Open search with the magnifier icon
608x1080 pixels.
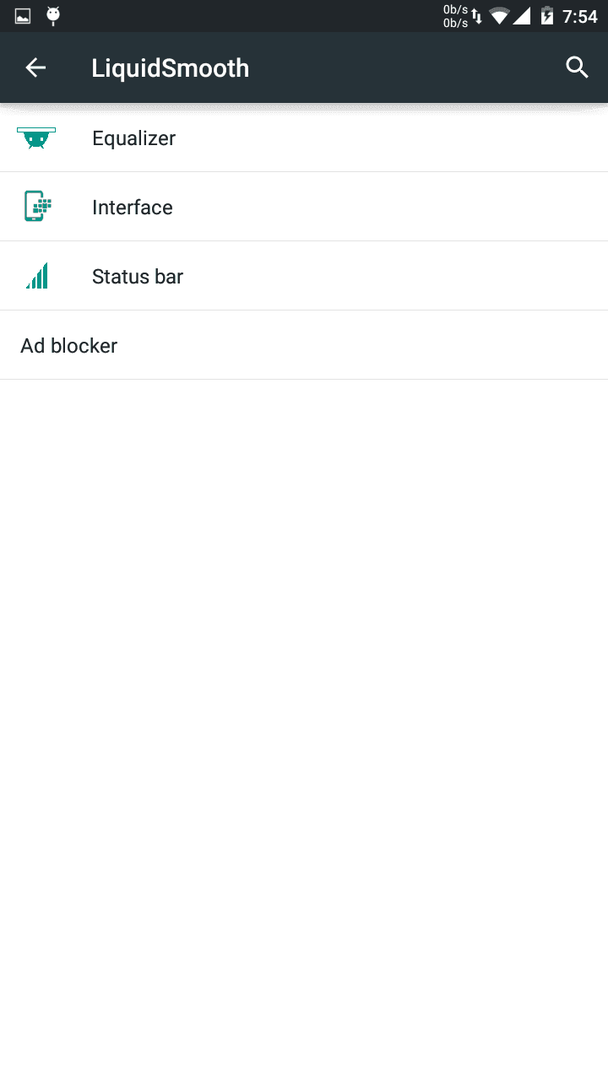(577, 68)
